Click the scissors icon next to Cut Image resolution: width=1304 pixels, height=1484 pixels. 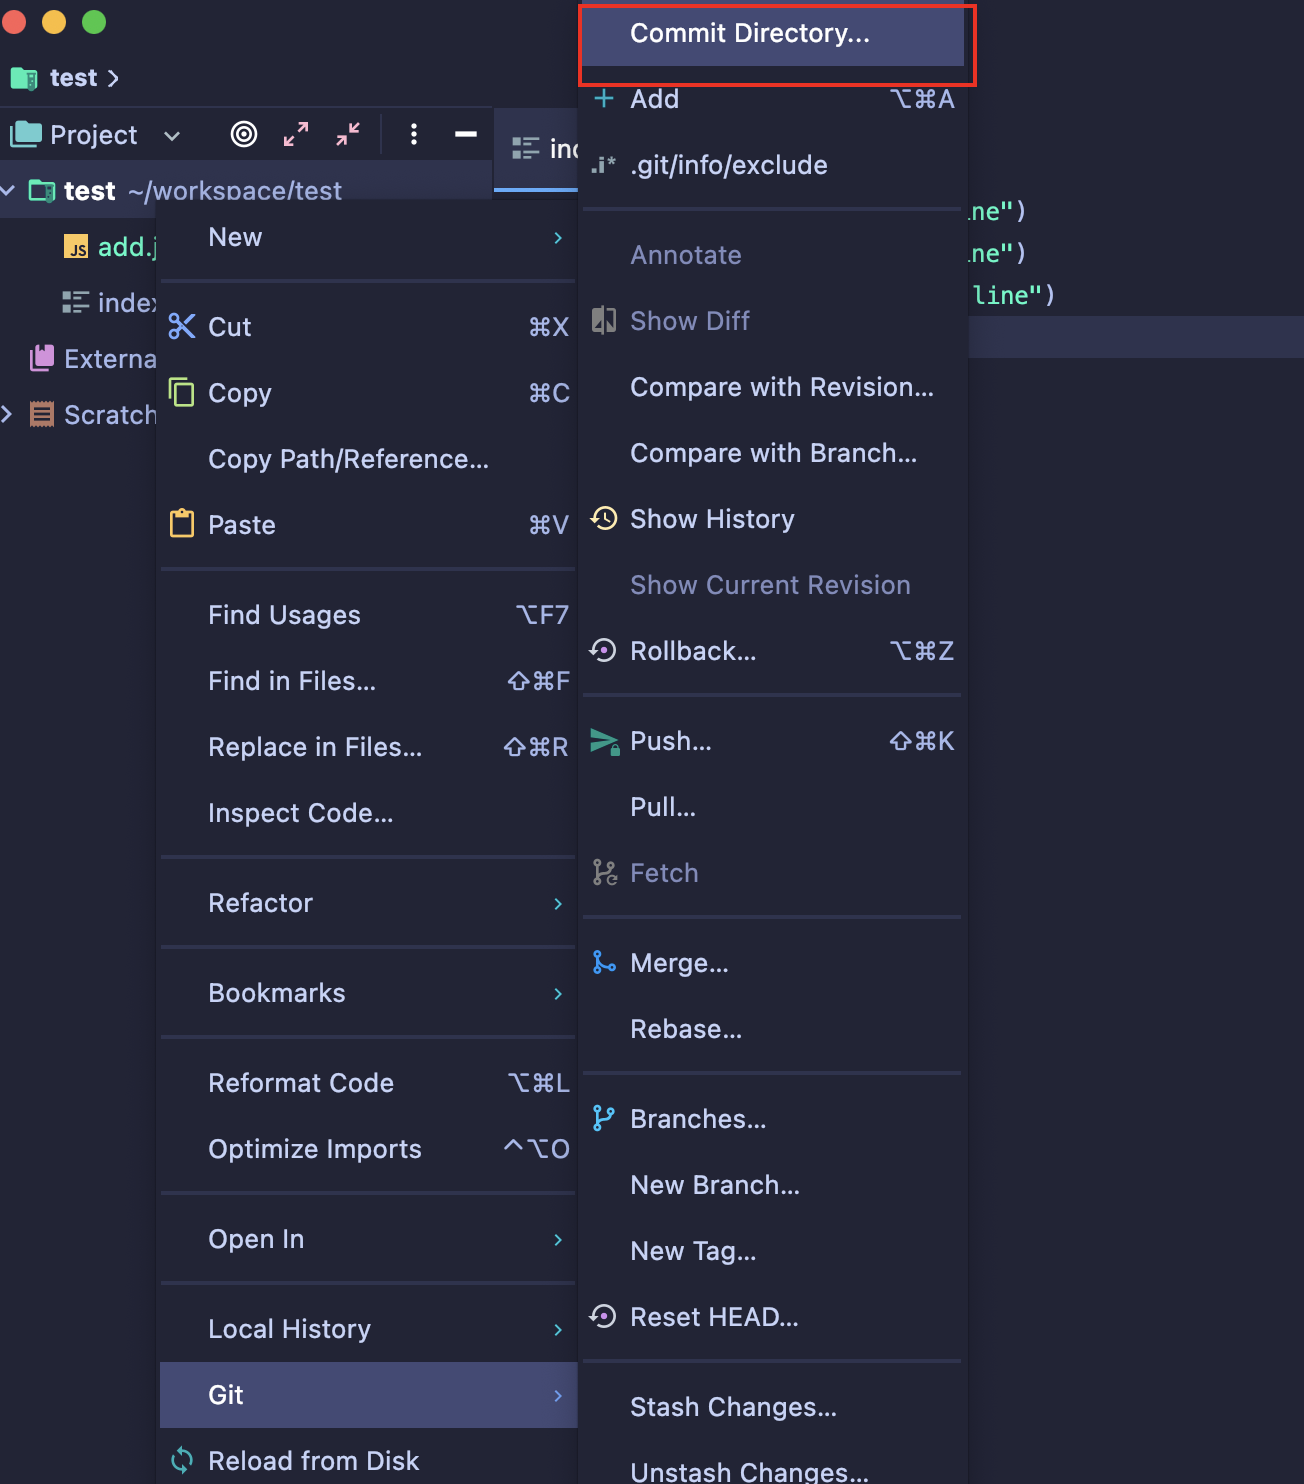tap(181, 326)
